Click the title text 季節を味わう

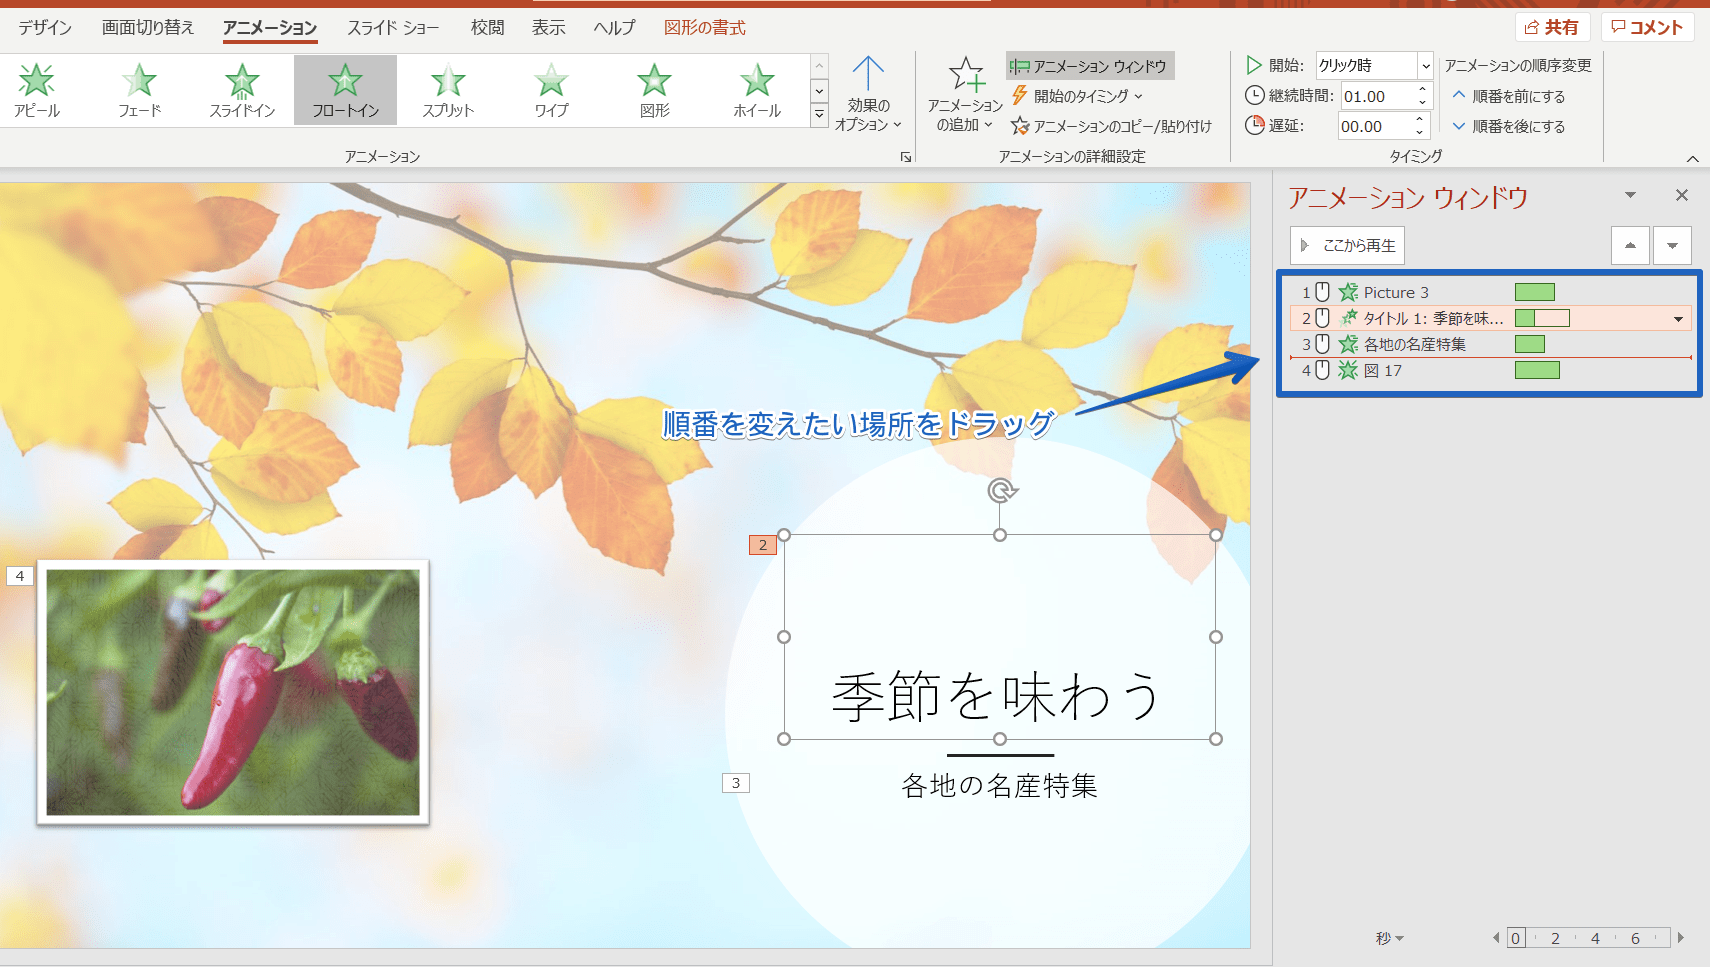pos(998,696)
